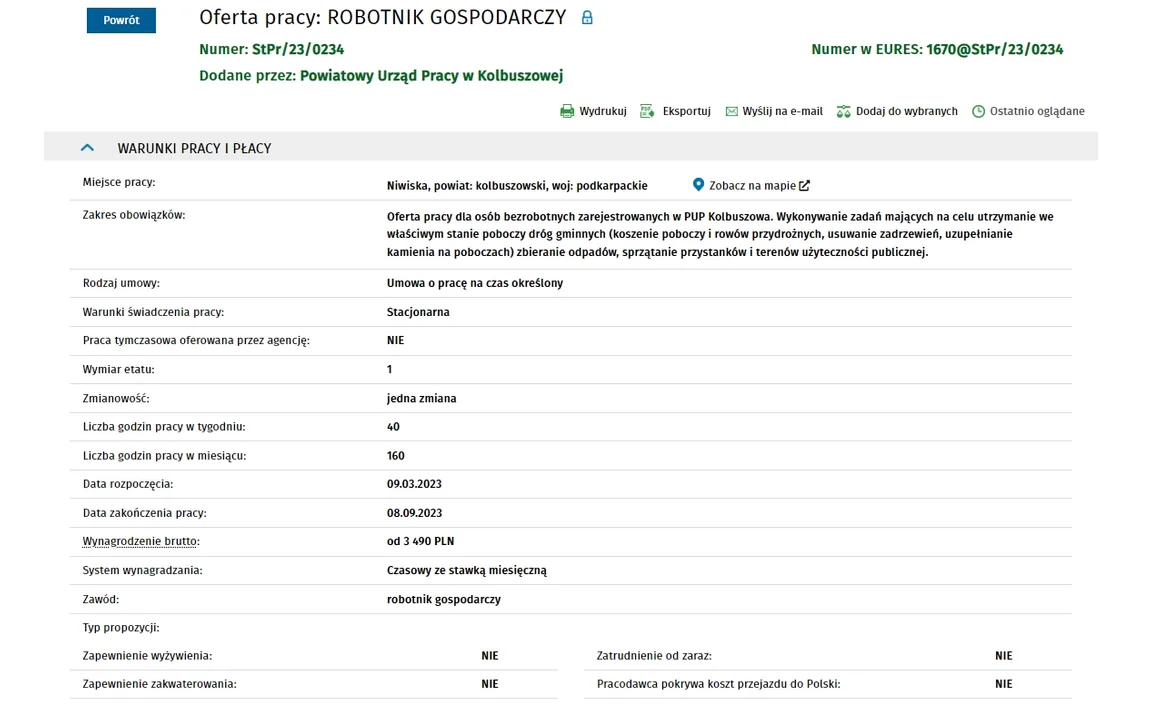
Task: Click the Miejsce pracy label
Action: (119, 182)
